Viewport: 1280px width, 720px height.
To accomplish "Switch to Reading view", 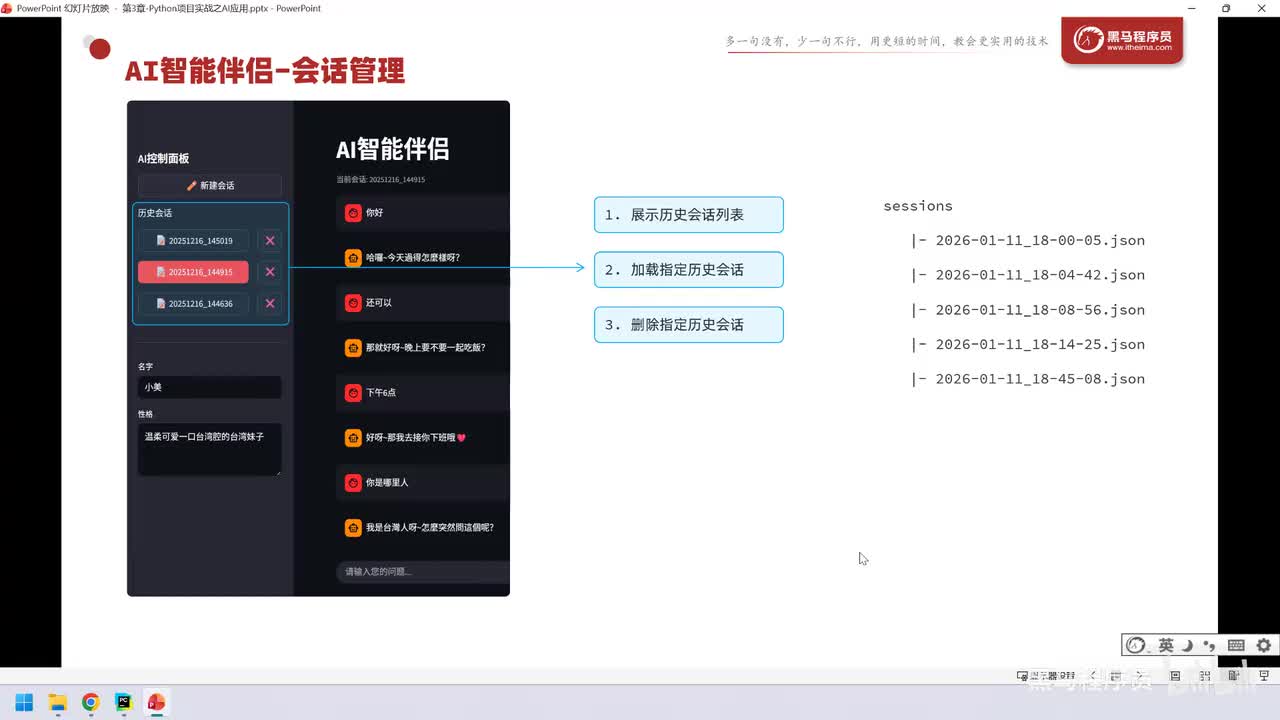I will (x=1234, y=676).
